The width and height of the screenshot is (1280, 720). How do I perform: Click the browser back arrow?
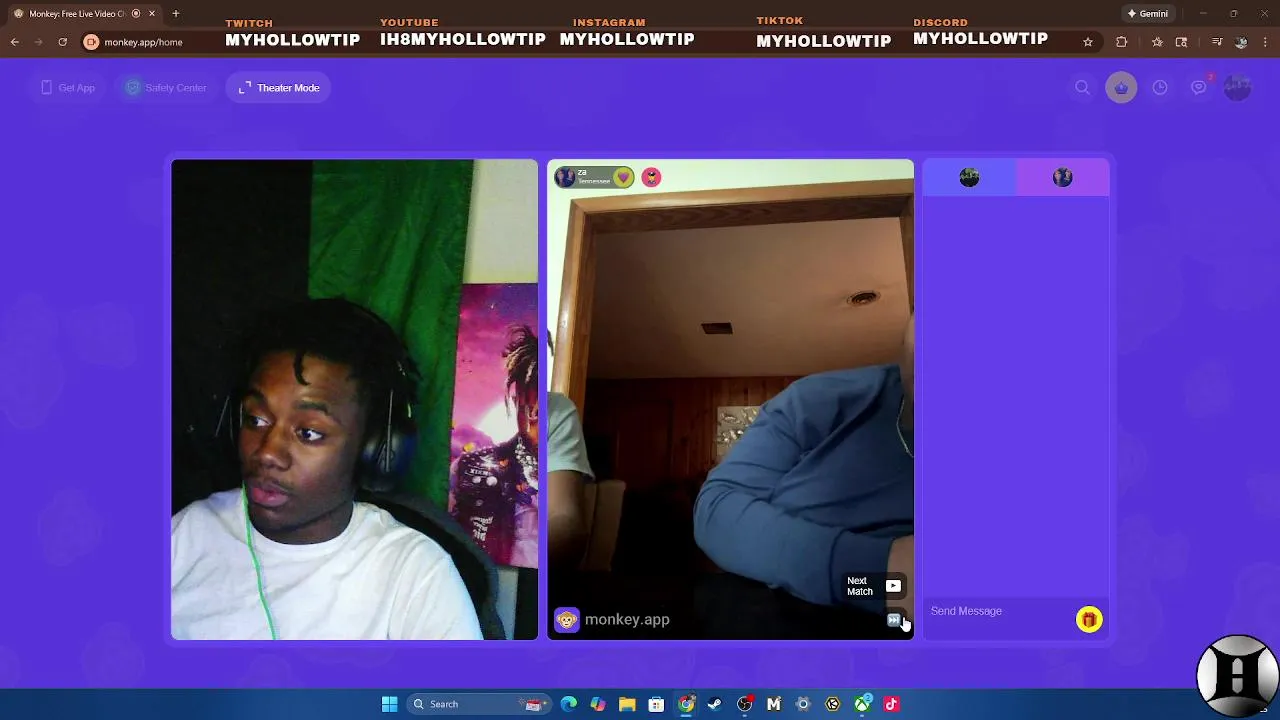pos(15,42)
